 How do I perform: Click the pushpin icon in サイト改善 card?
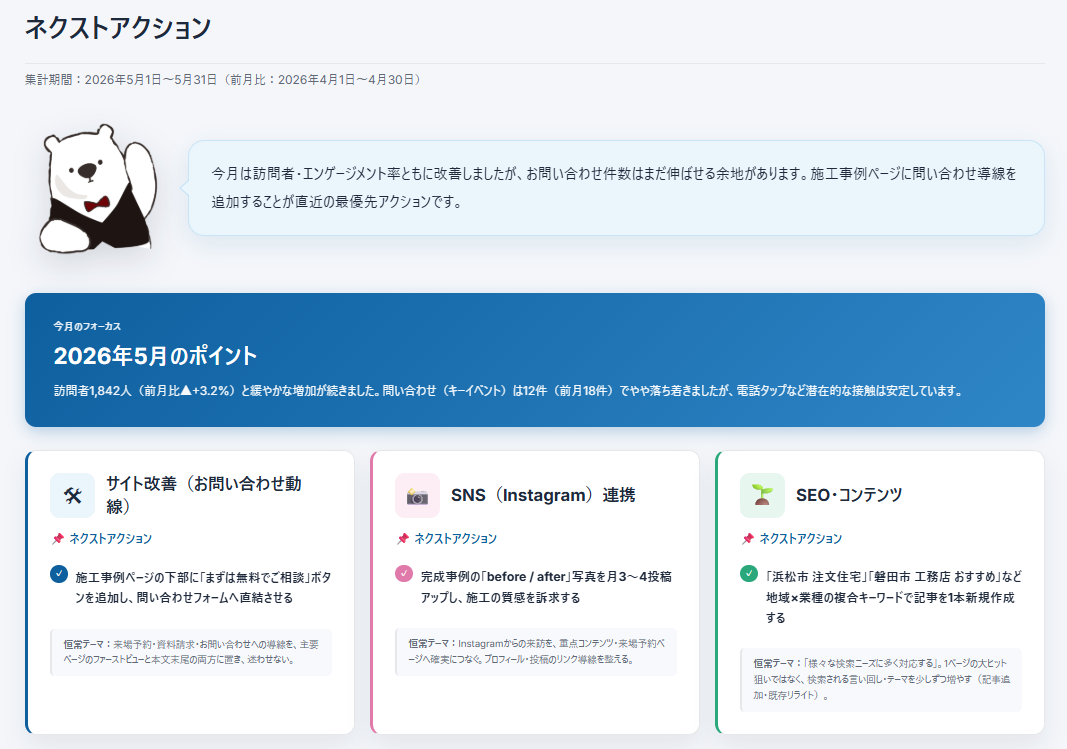tap(58, 539)
